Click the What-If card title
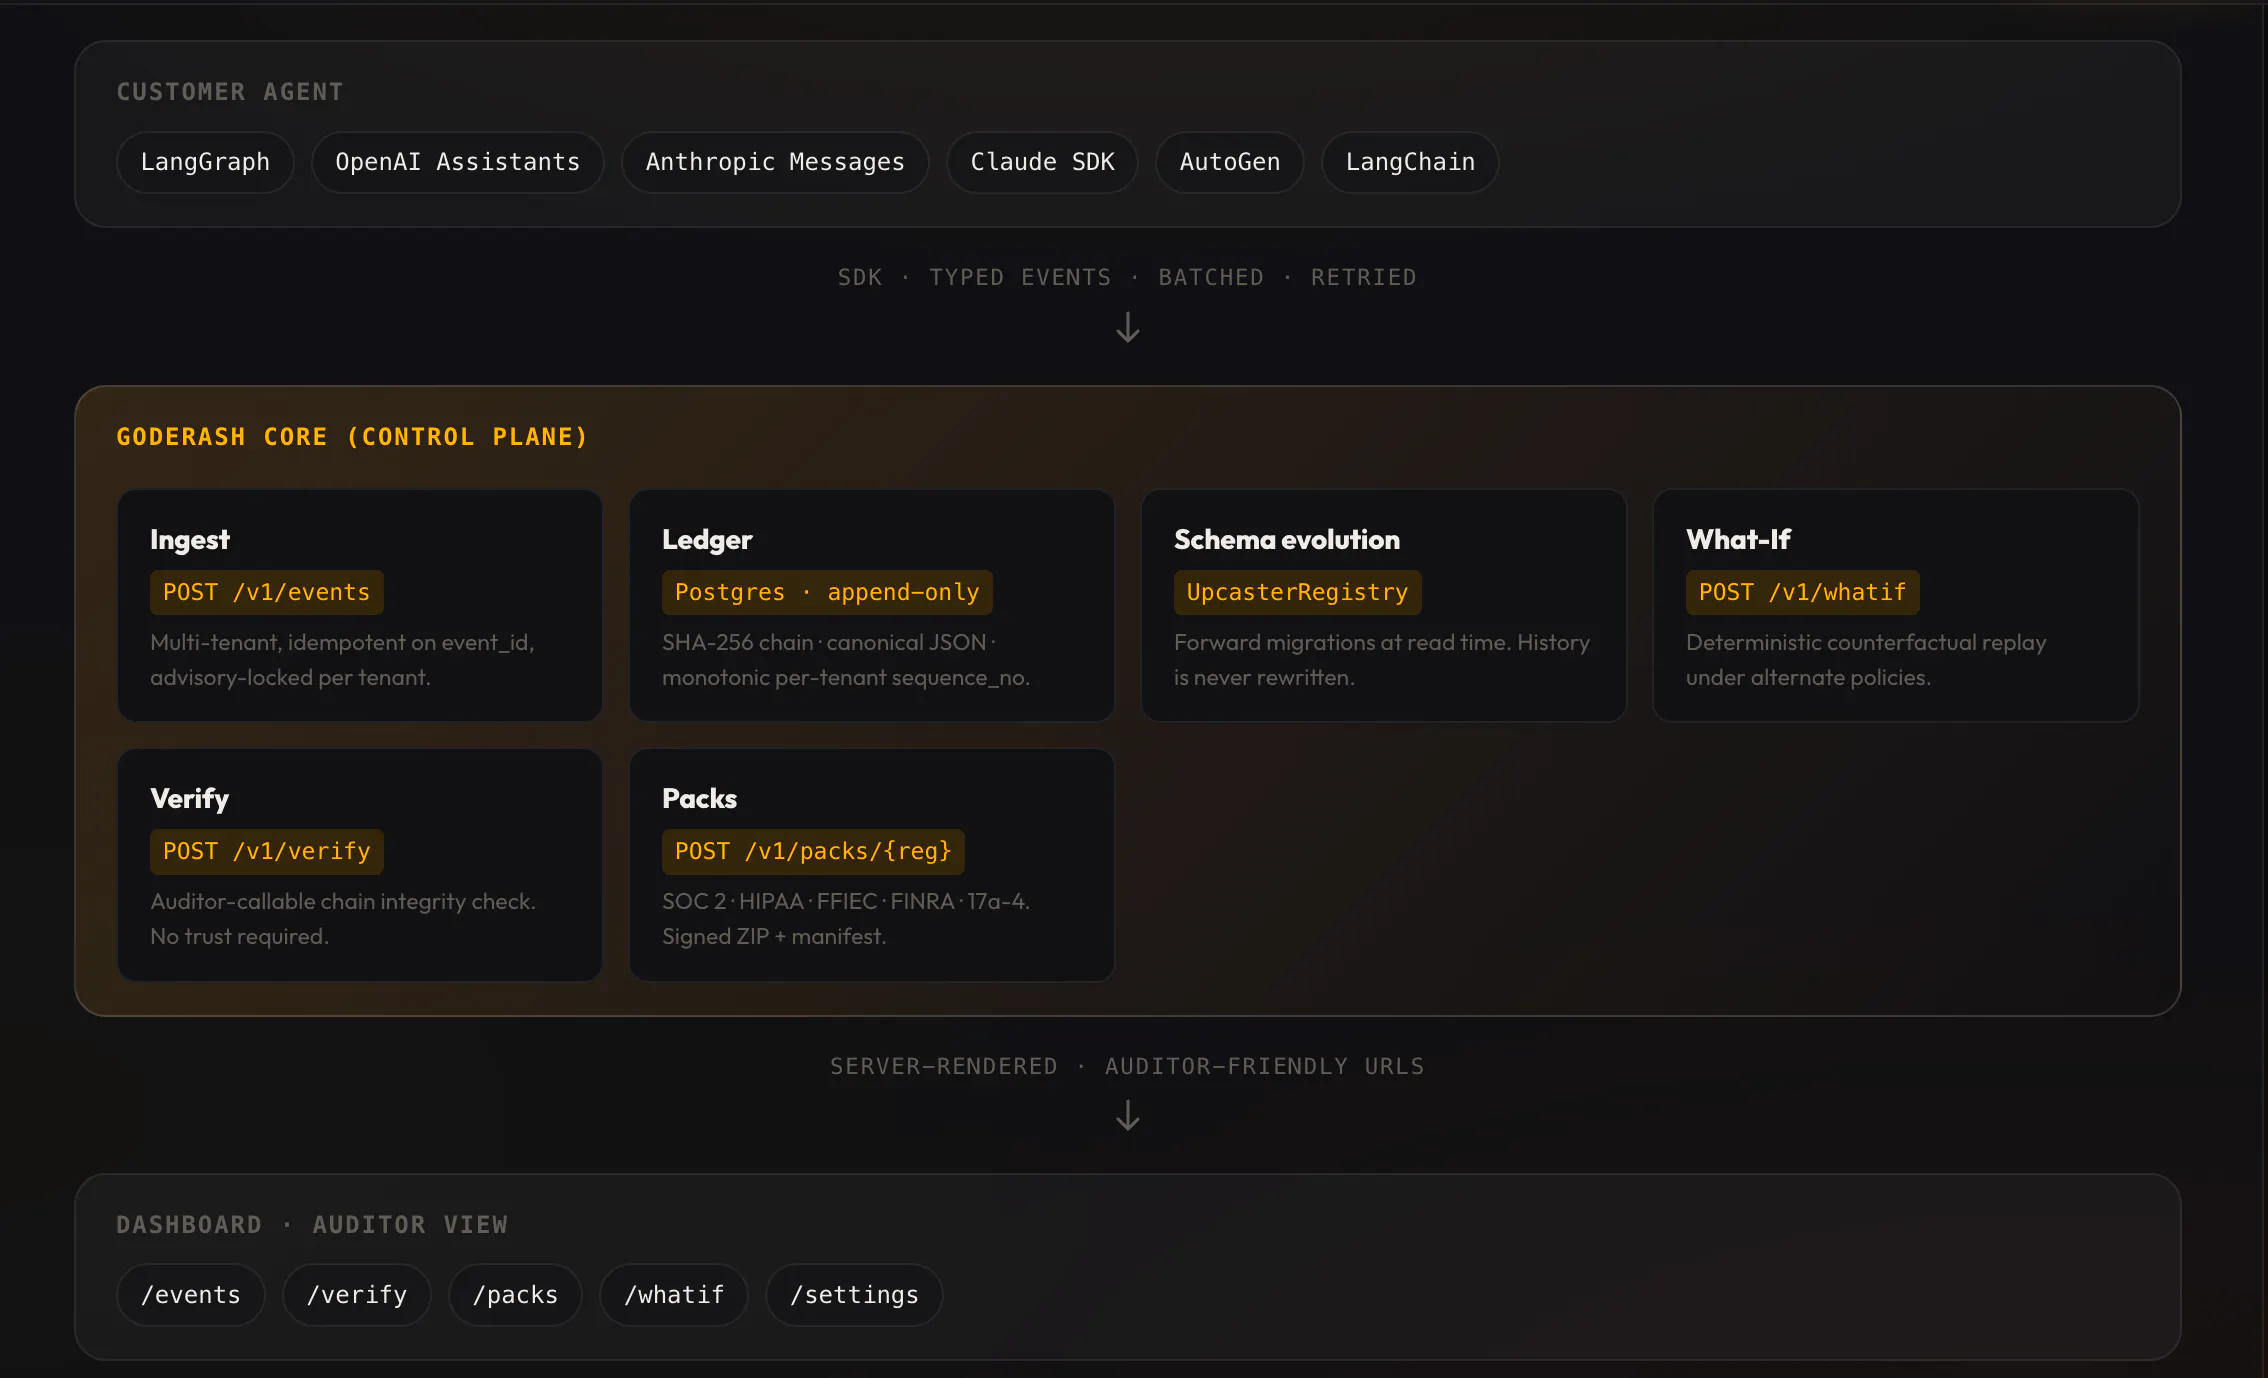 1738,539
